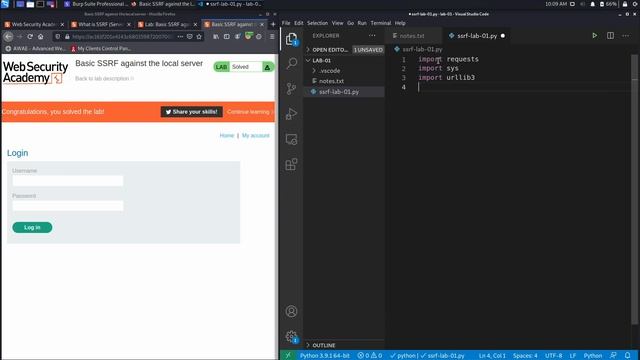Open Firefox home page button
Screen dimensions: 640x360
click(x=40, y=36)
